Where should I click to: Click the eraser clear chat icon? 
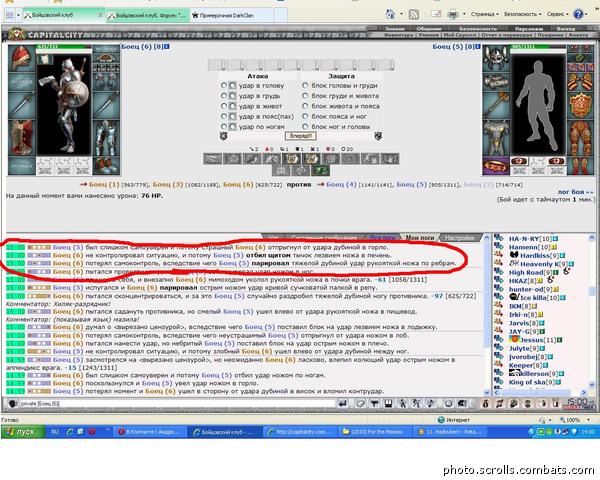pos(360,403)
